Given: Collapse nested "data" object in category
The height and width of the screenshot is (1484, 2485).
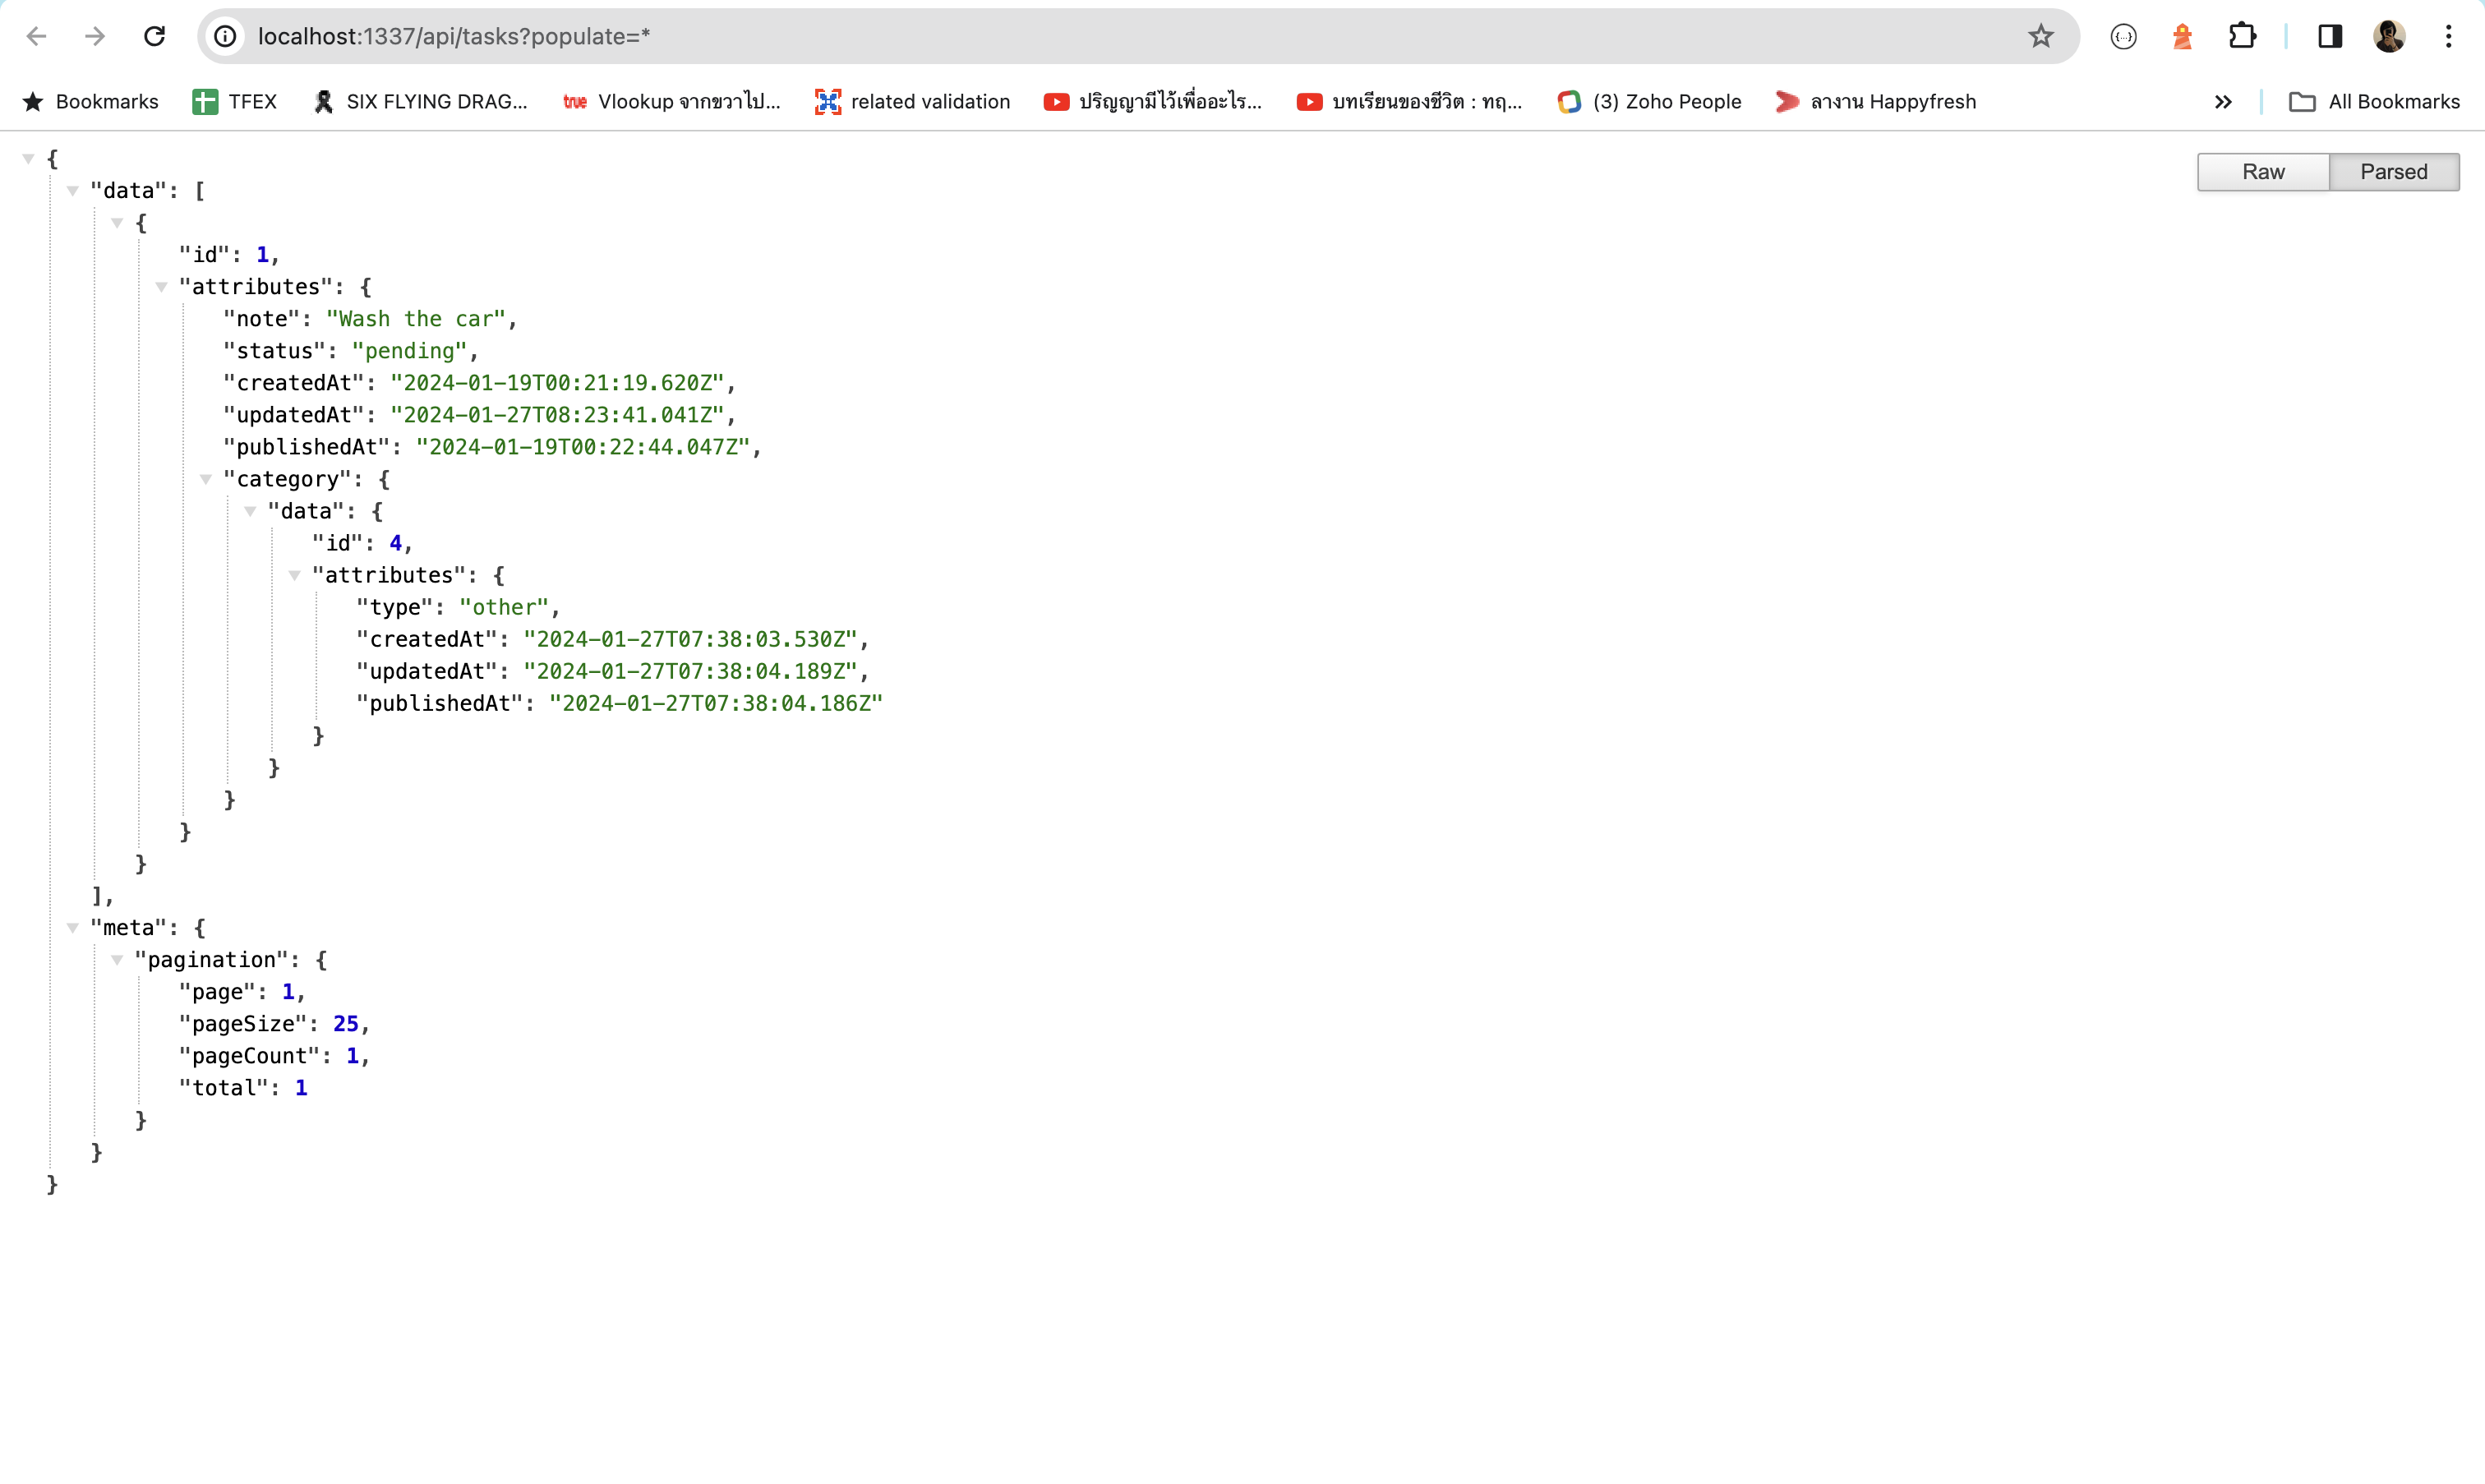Looking at the screenshot, I should (x=250, y=511).
